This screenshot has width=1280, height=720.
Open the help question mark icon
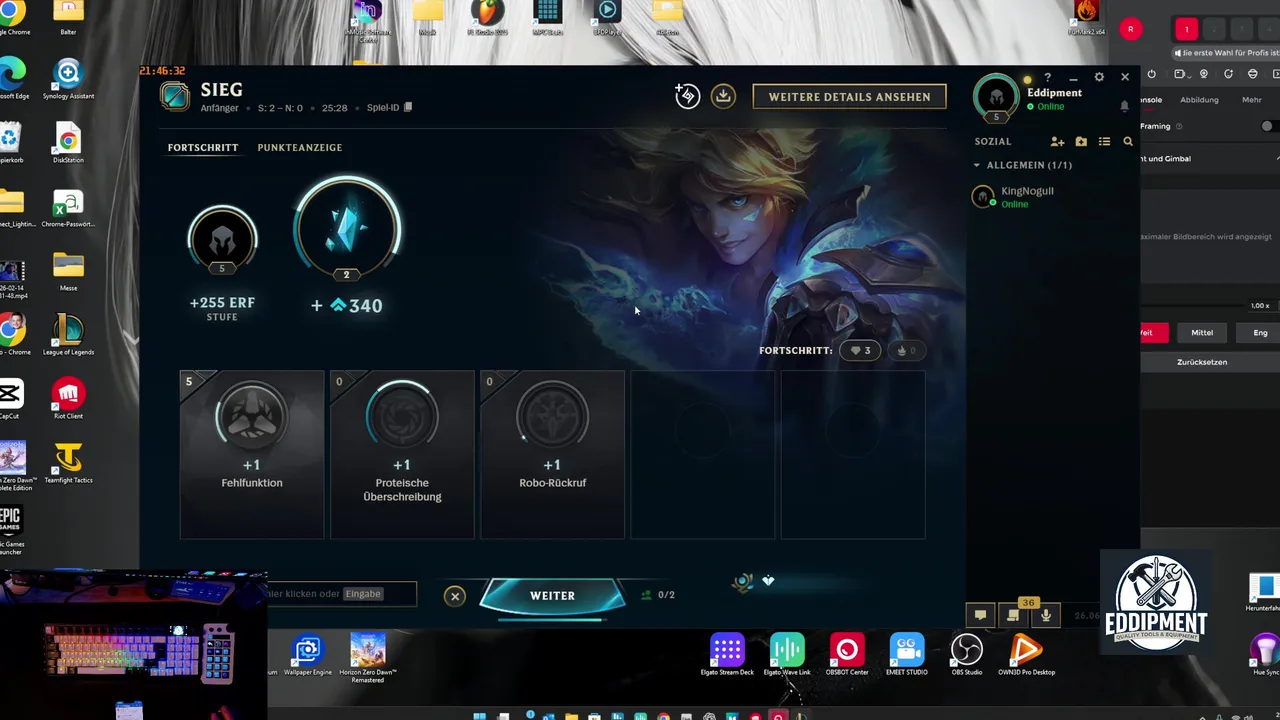point(1048,77)
